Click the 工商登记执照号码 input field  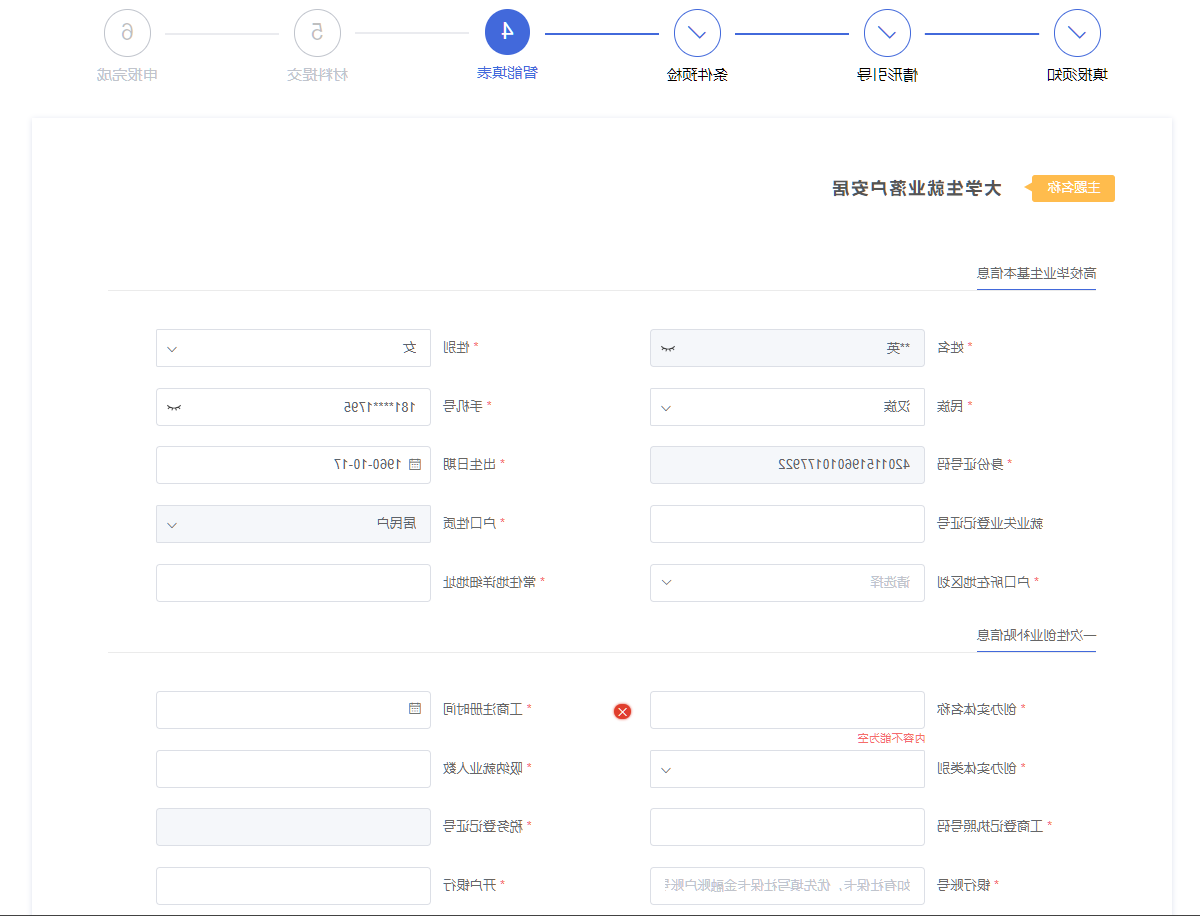(x=787, y=827)
